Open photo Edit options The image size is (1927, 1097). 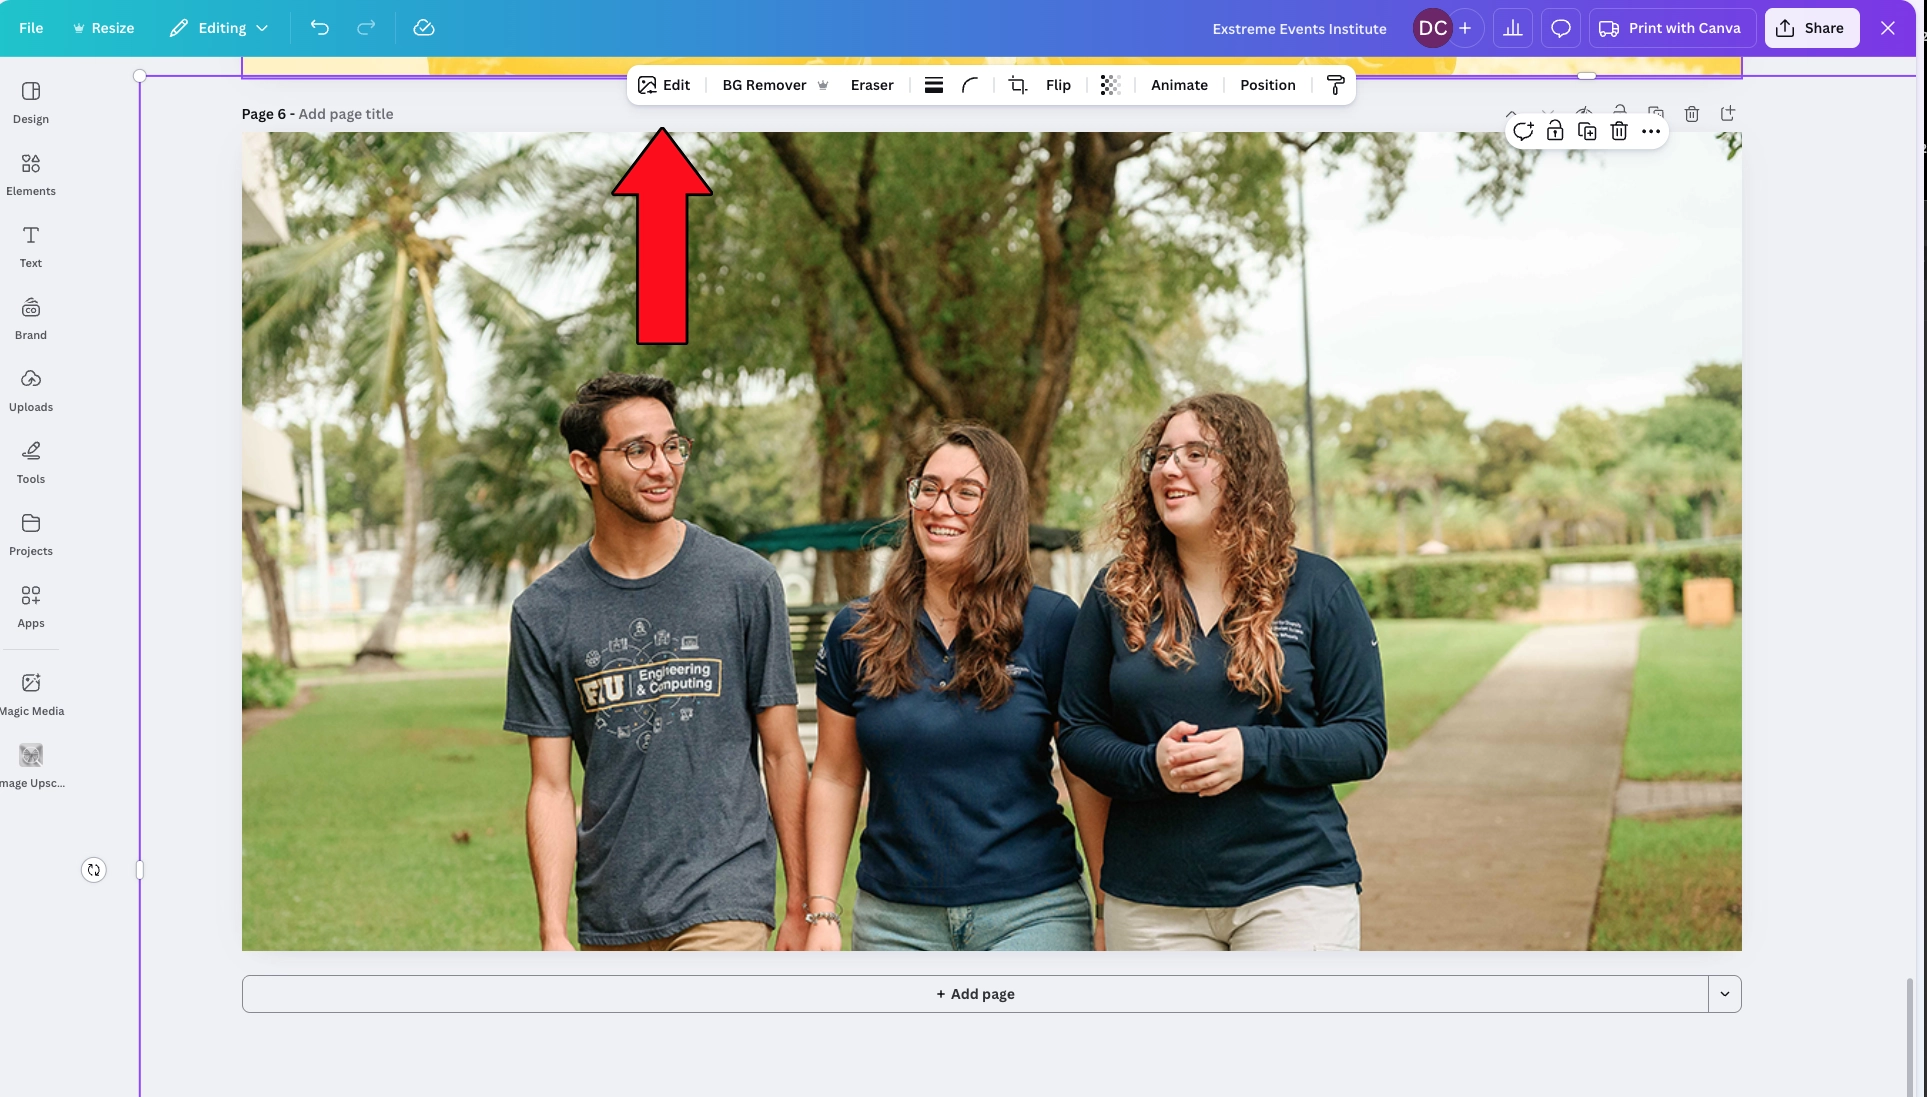tap(664, 85)
